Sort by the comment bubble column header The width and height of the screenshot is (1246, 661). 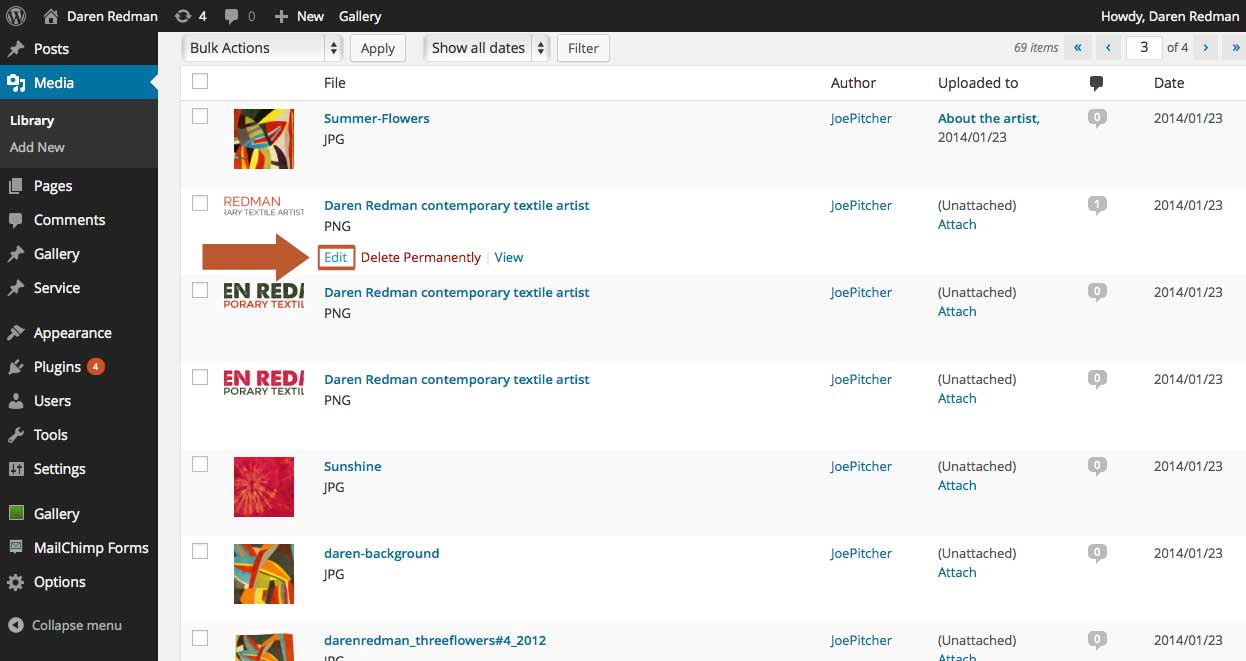pyautogui.click(x=1097, y=83)
